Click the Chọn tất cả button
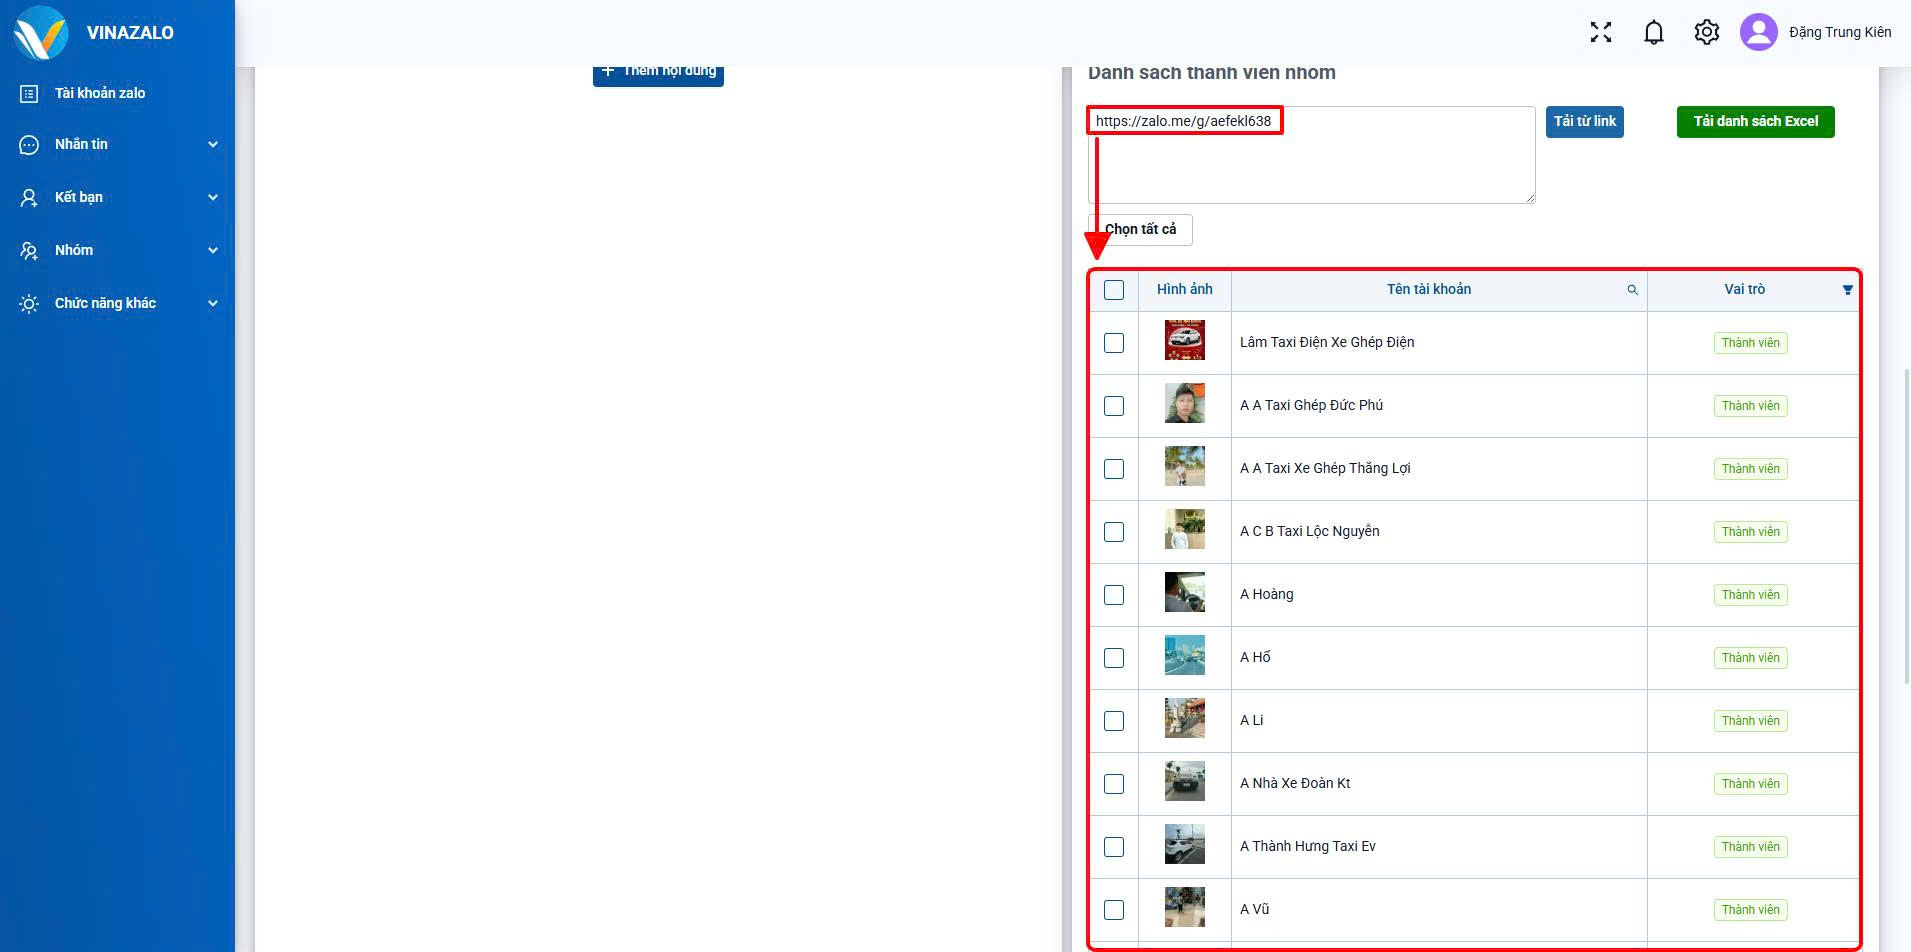The height and width of the screenshot is (952, 1911). click(1140, 230)
